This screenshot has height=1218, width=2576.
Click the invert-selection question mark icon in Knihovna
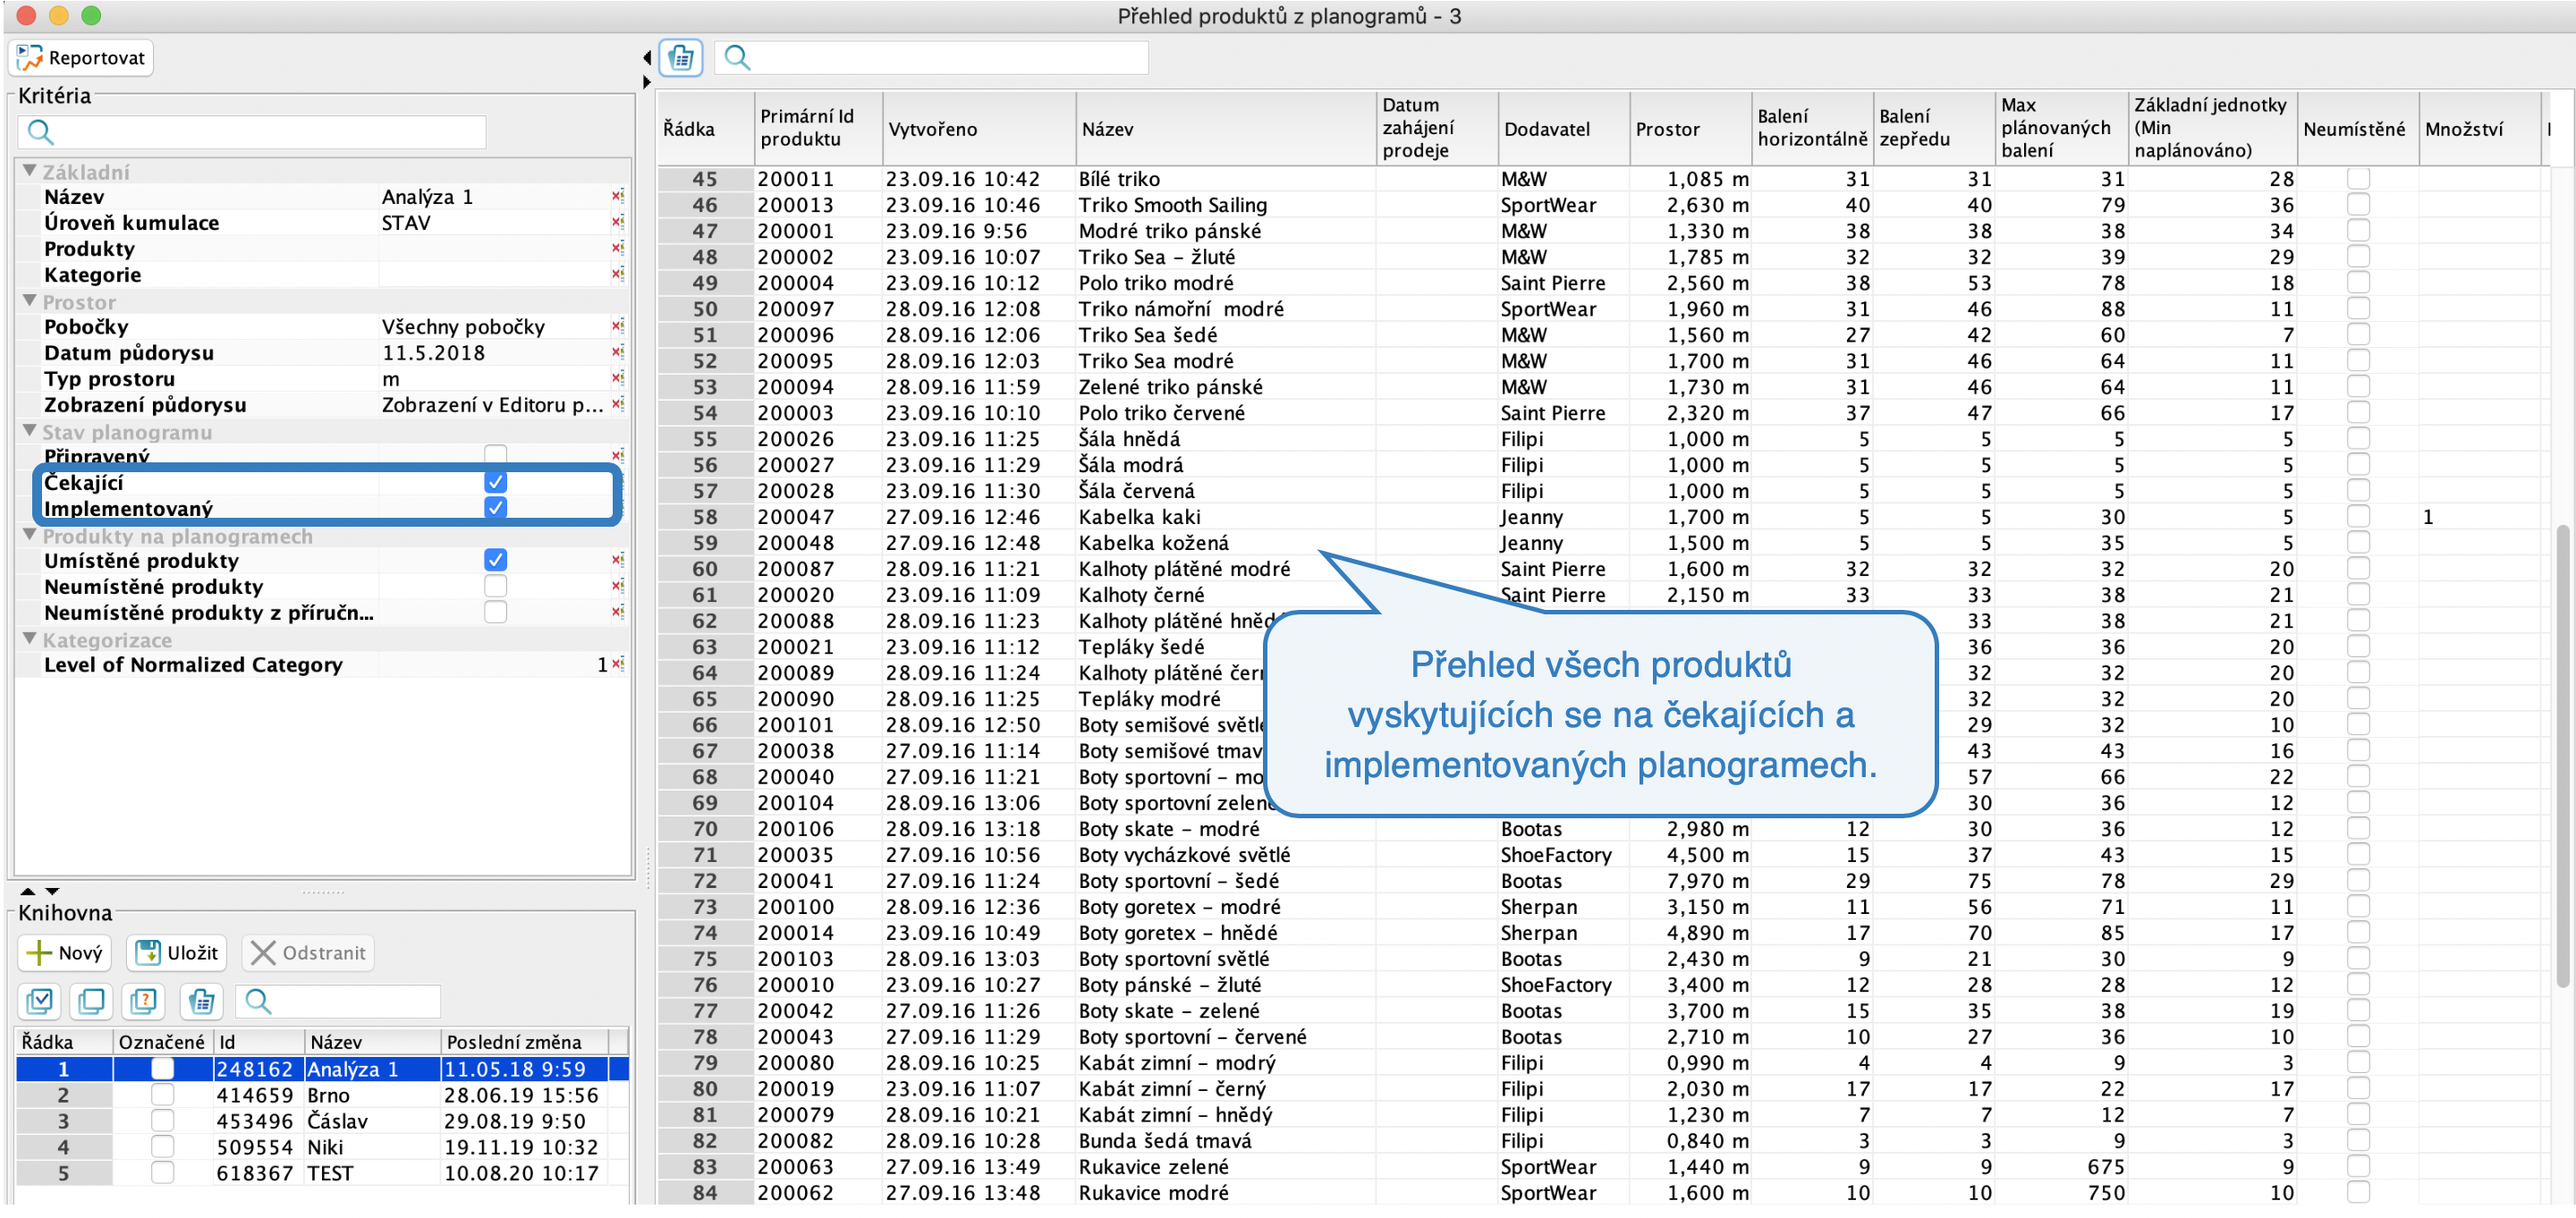144,1001
